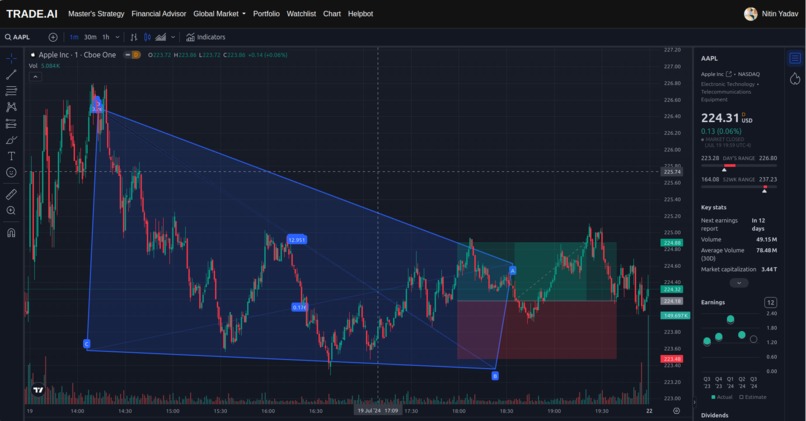Select the area chart style icon
Image resolution: width=806 pixels, height=421 pixels.
[161, 37]
